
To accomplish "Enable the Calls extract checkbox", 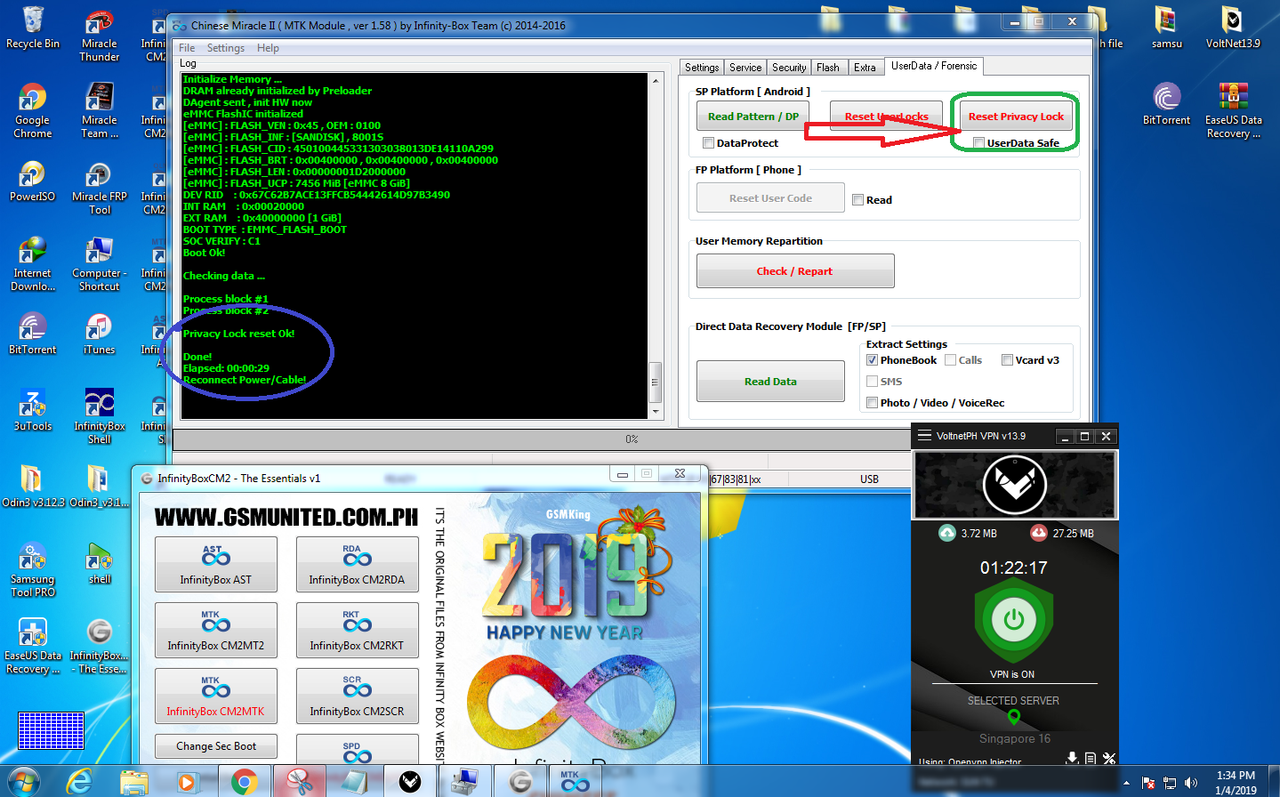I will (x=950, y=360).
